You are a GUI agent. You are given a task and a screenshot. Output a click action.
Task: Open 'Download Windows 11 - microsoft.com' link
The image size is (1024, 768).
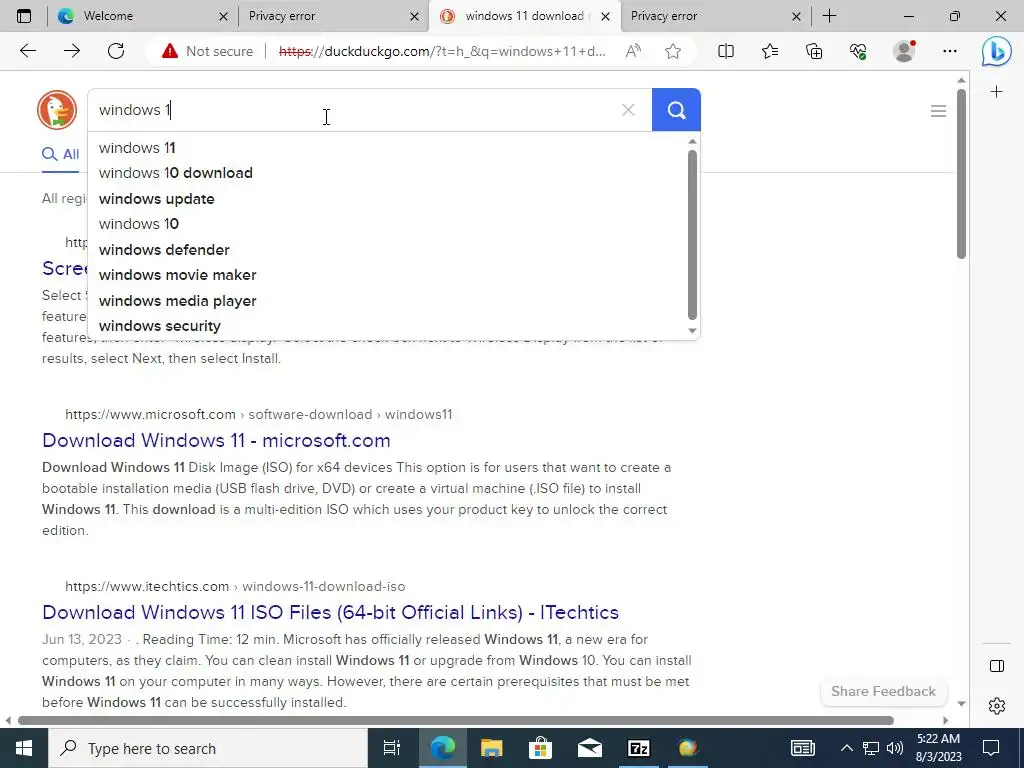click(x=216, y=441)
